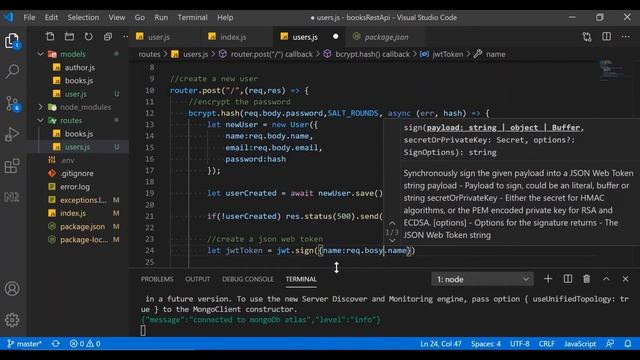640x360 pixels.
Task: Click the Ln 24, Col 47 indicator
Action: [x=441, y=344]
